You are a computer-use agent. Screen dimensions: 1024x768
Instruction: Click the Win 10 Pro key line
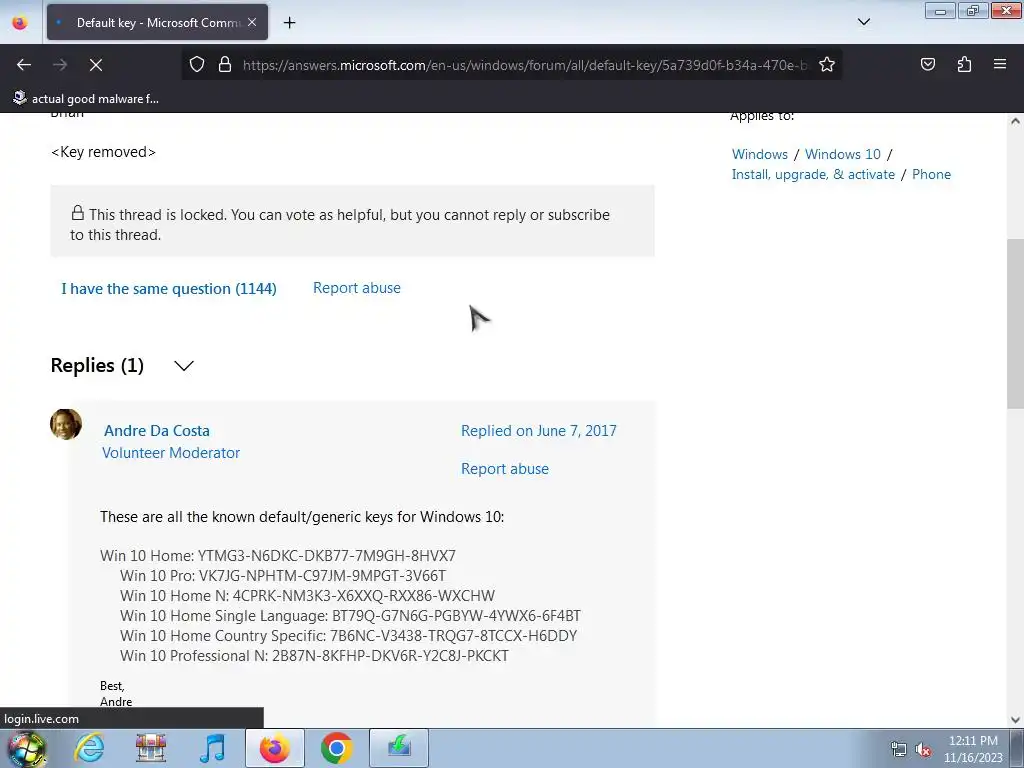click(x=283, y=576)
